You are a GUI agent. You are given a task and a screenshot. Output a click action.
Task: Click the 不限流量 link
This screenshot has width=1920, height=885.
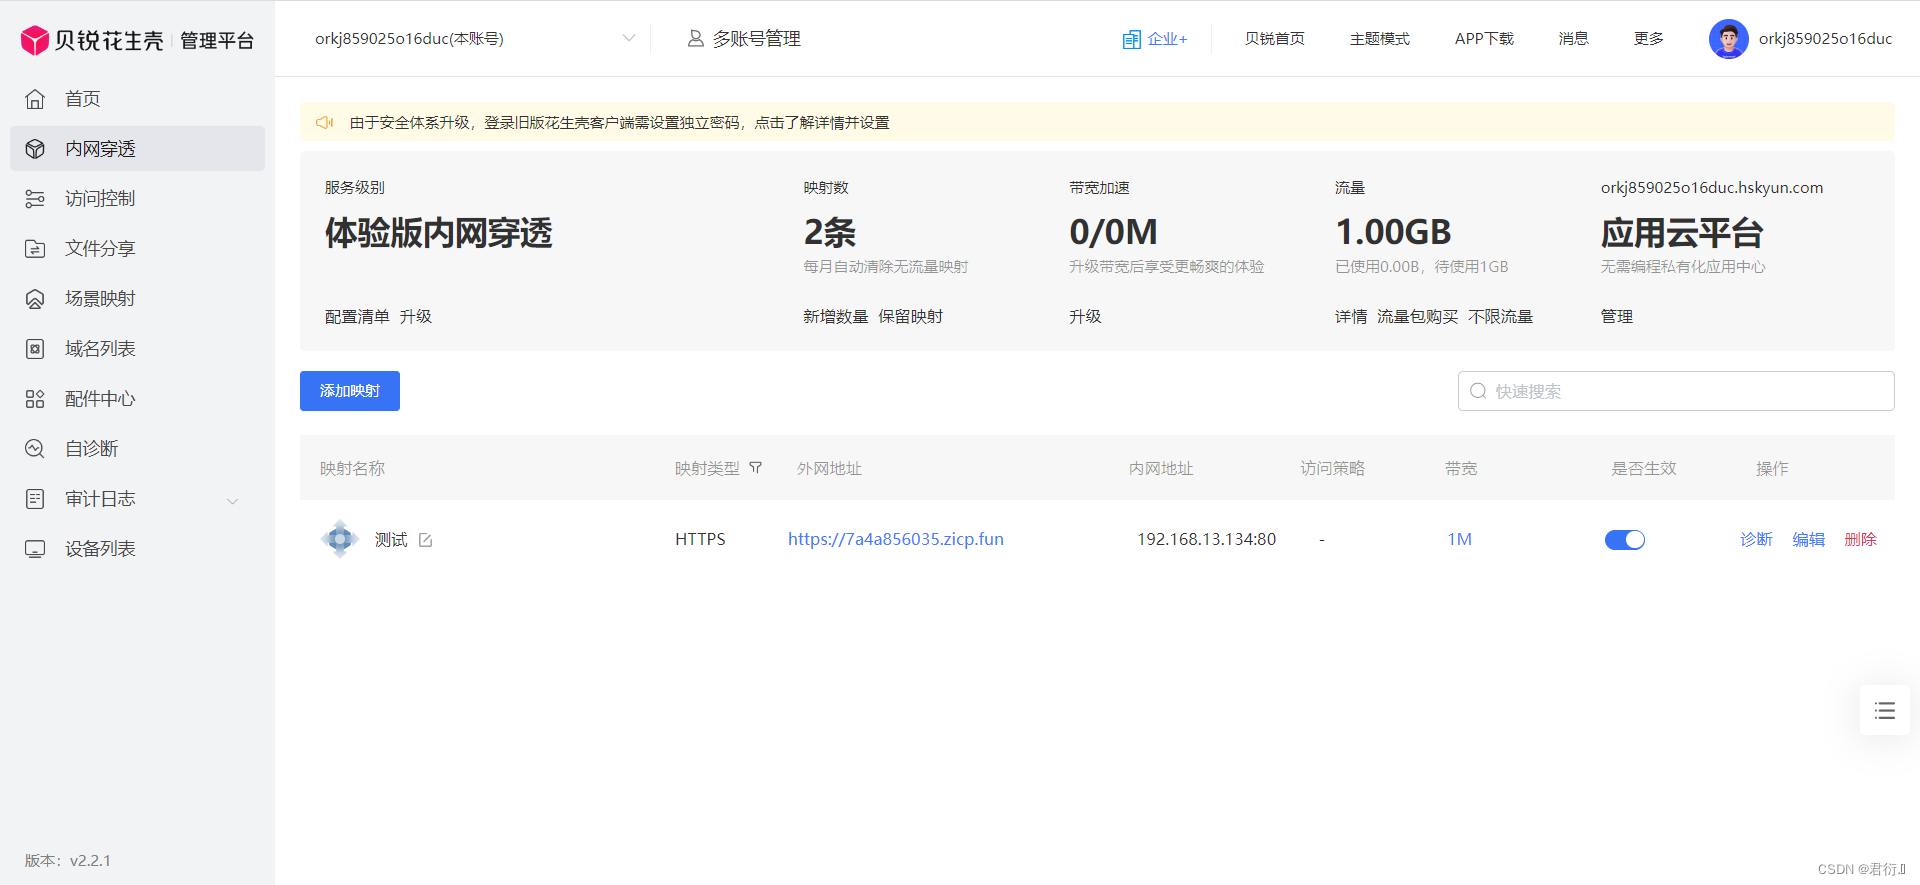coord(1500,317)
